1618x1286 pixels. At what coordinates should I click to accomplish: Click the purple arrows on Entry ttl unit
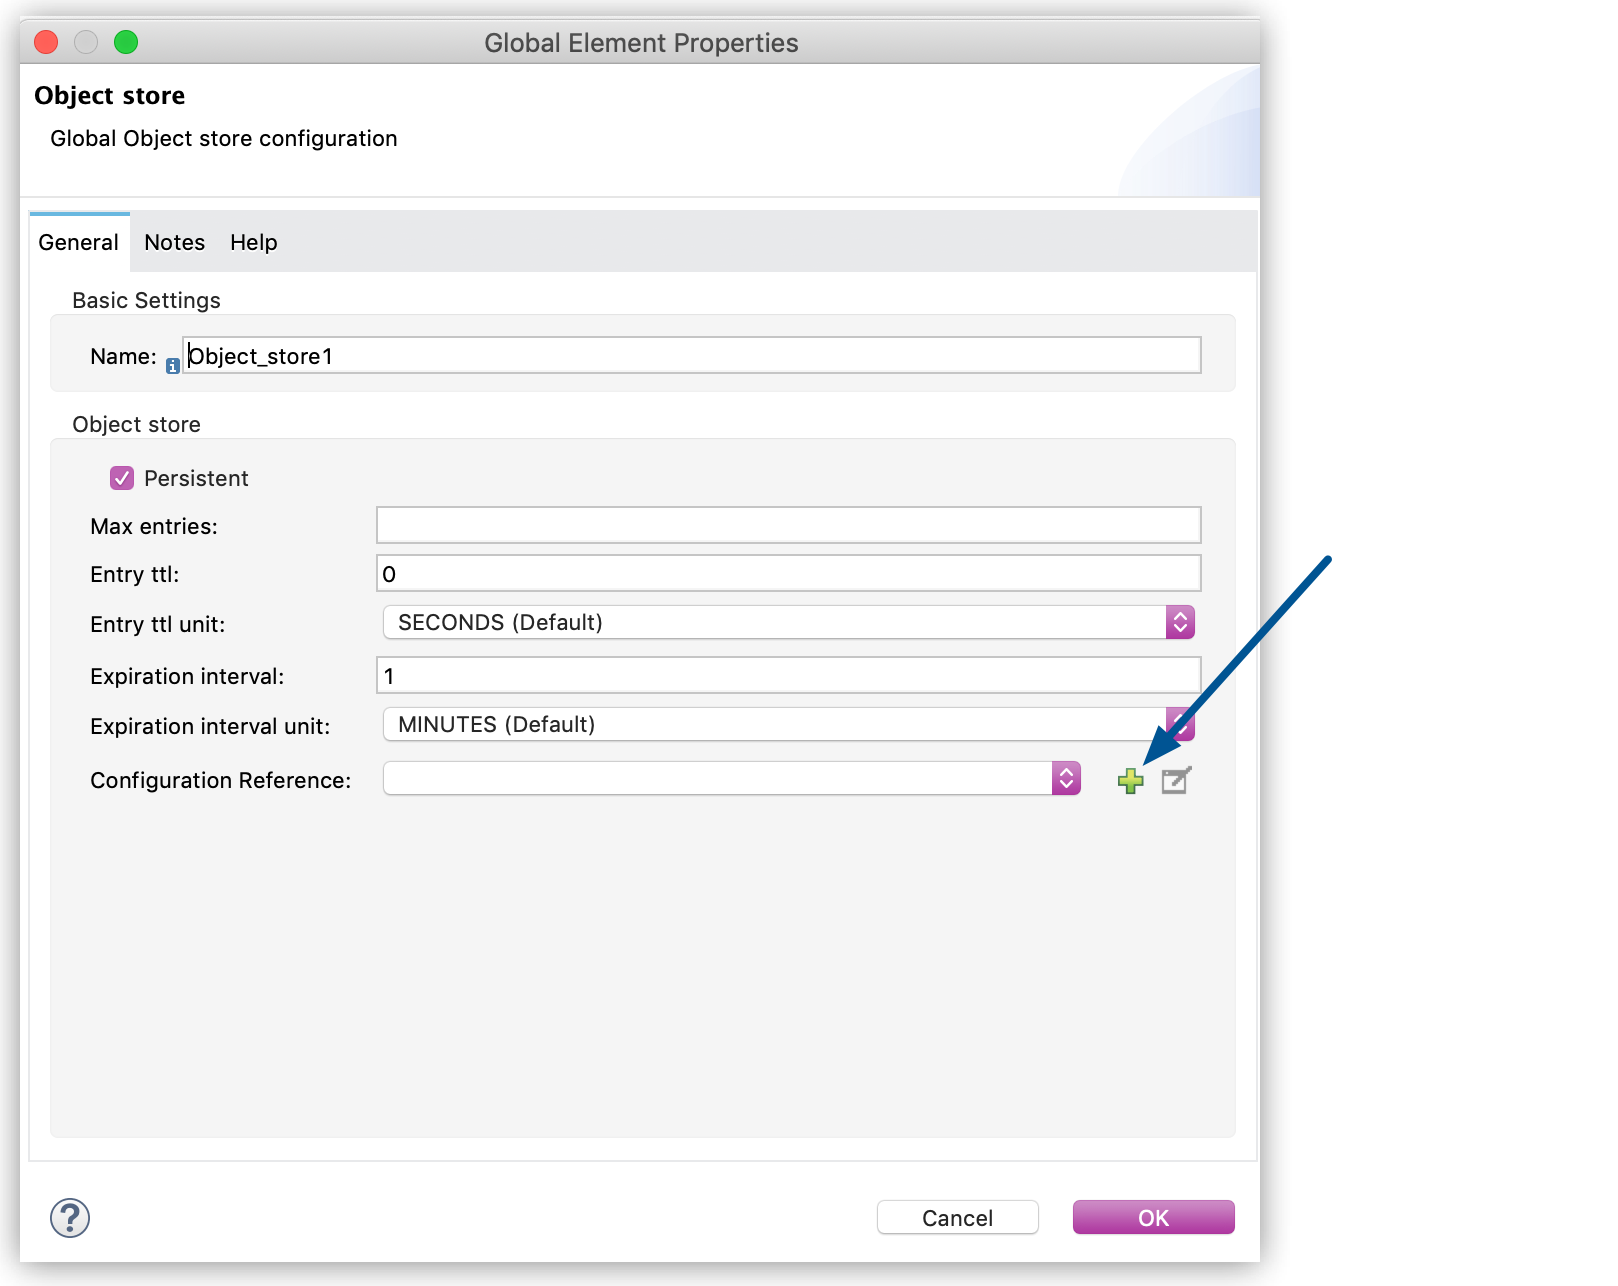click(x=1182, y=622)
